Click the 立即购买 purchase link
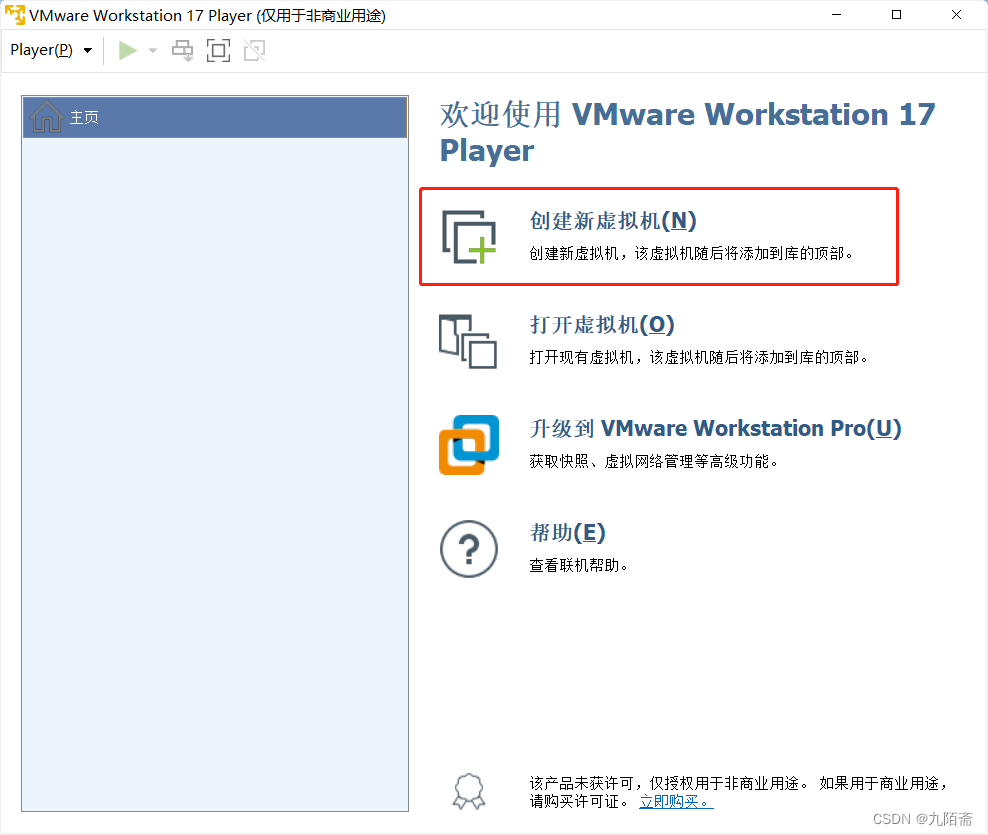Viewport: 988px width, 835px height. 676,802
